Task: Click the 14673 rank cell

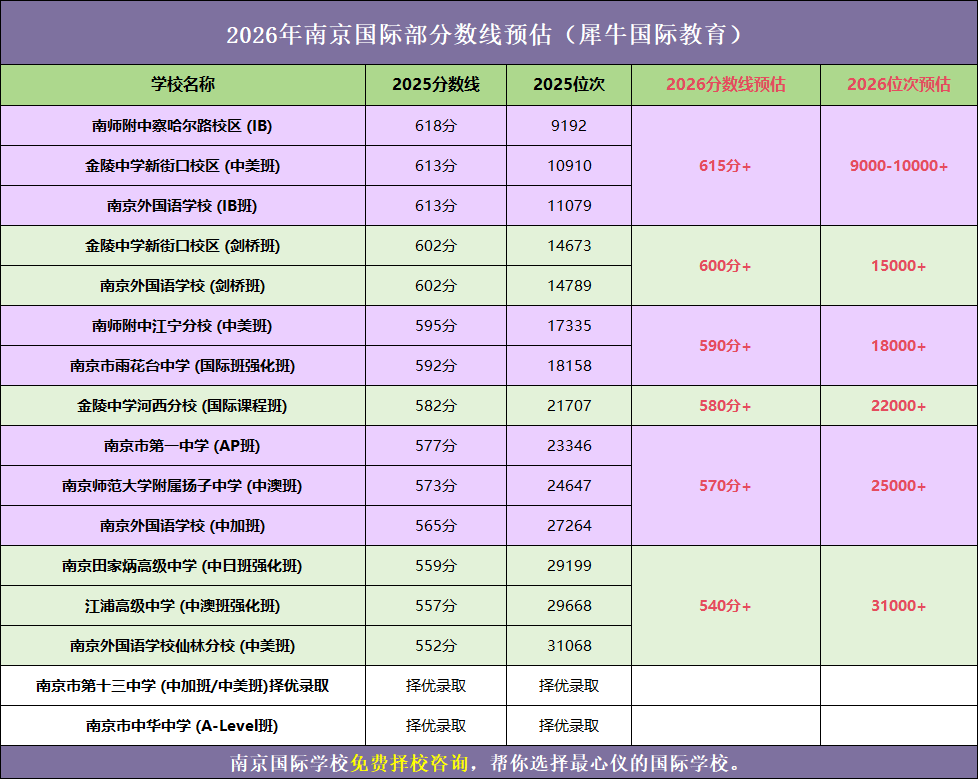Action: click(x=569, y=246)
